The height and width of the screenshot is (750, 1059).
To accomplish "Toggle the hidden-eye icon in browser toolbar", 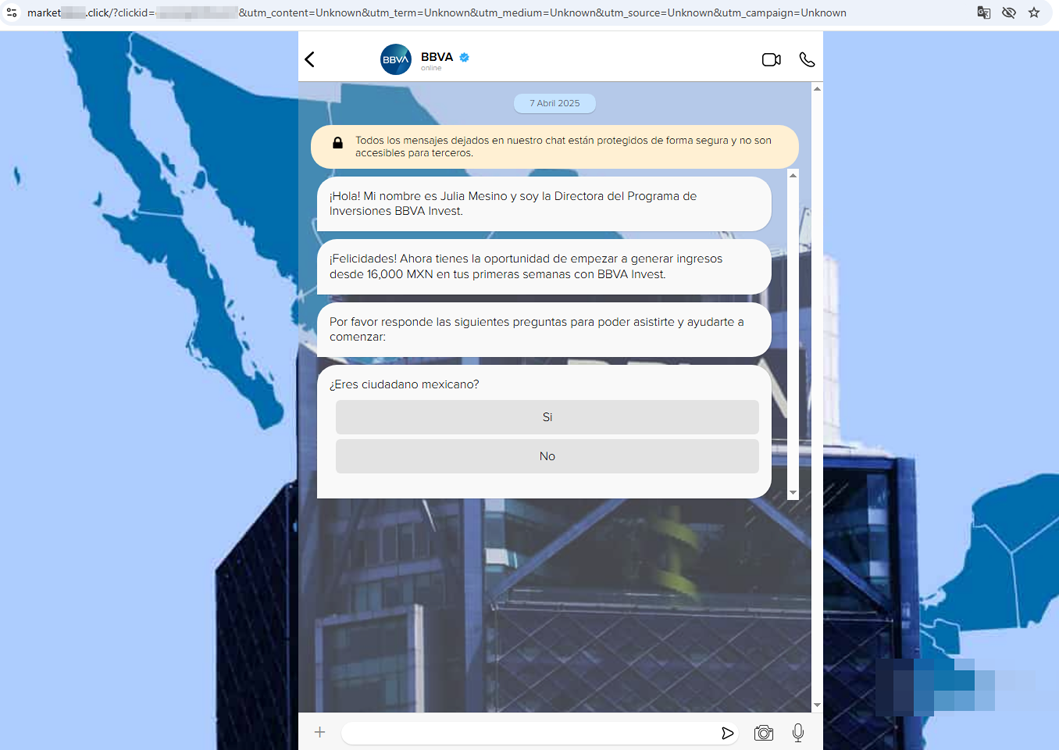I will click(x=1009, y=12).
